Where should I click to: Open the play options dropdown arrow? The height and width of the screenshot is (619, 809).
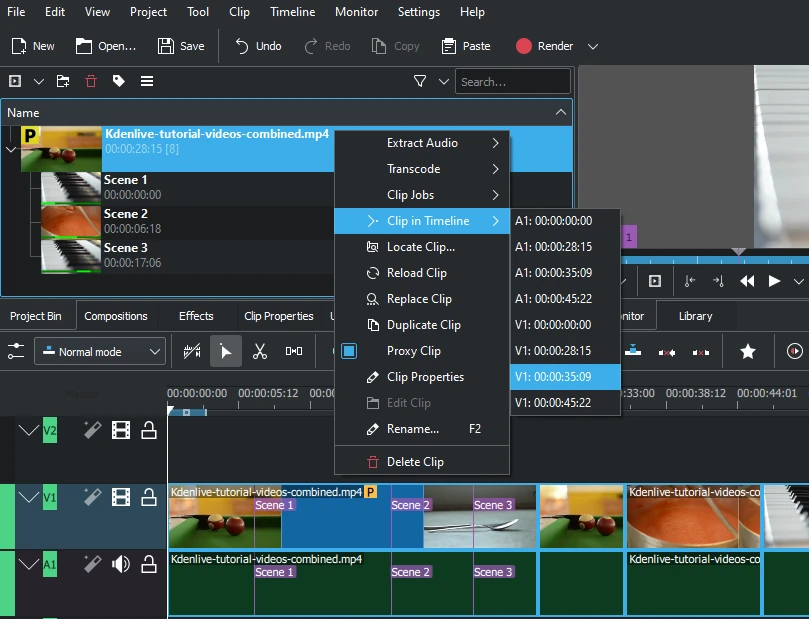click(799, 282)
